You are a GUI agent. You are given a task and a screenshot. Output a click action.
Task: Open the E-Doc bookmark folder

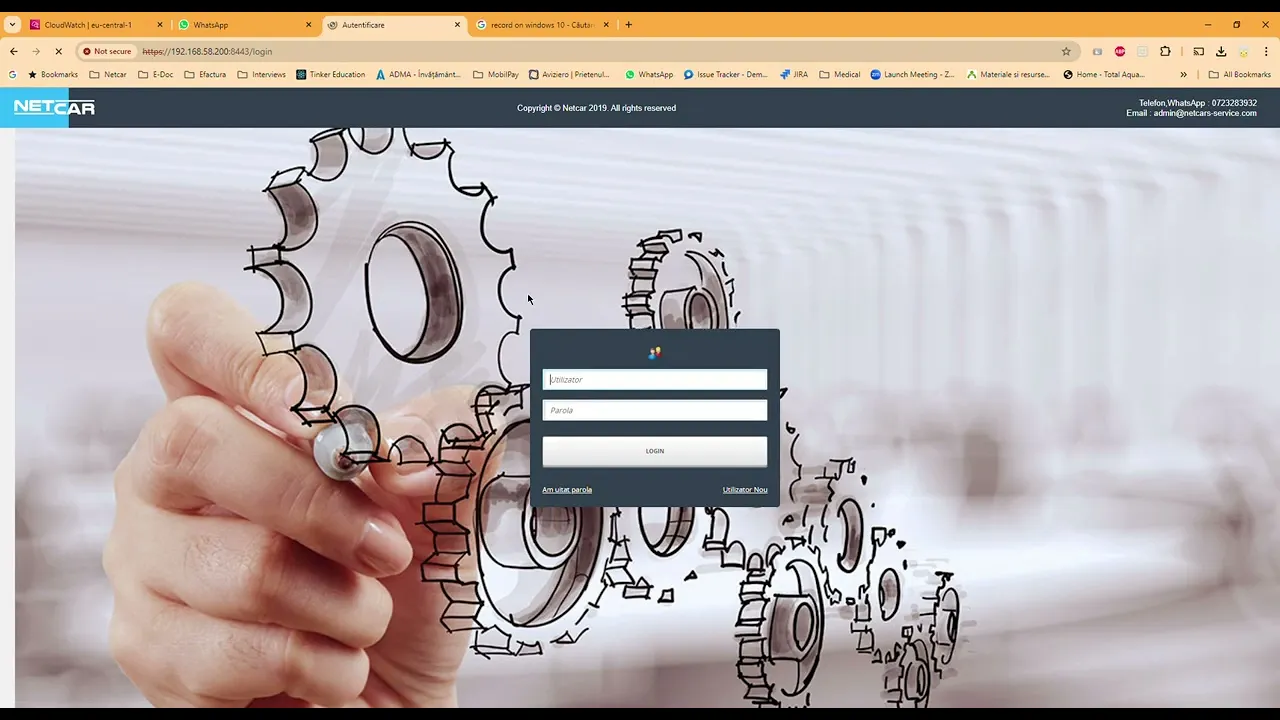[155, 74]
